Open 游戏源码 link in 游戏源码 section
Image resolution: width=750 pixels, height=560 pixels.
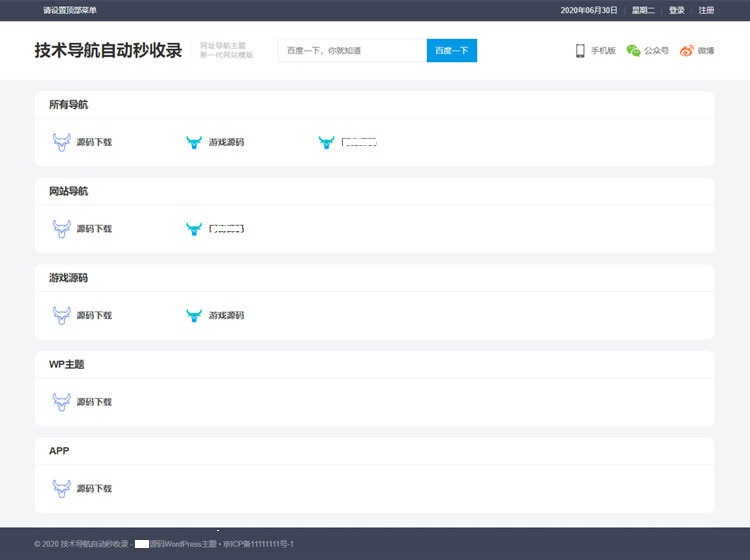coord(226,315)
